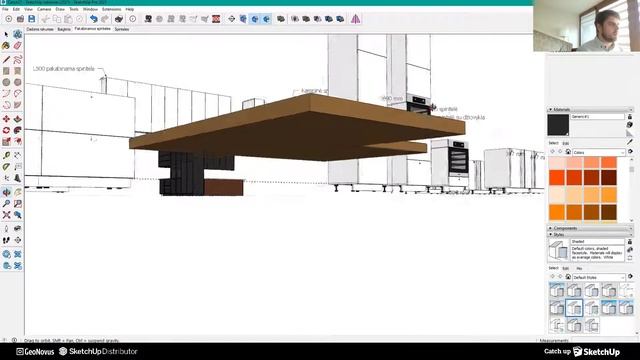The height and width of the screenshot is (360, 640).
Task: Click the Undo arrow in toolbar
Action: pyautogui.click(x=93, y=19)
